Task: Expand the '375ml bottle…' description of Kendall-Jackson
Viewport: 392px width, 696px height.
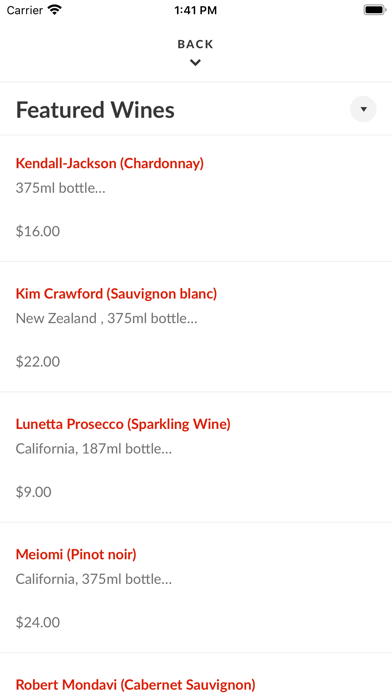Action: tap(60, 188)
